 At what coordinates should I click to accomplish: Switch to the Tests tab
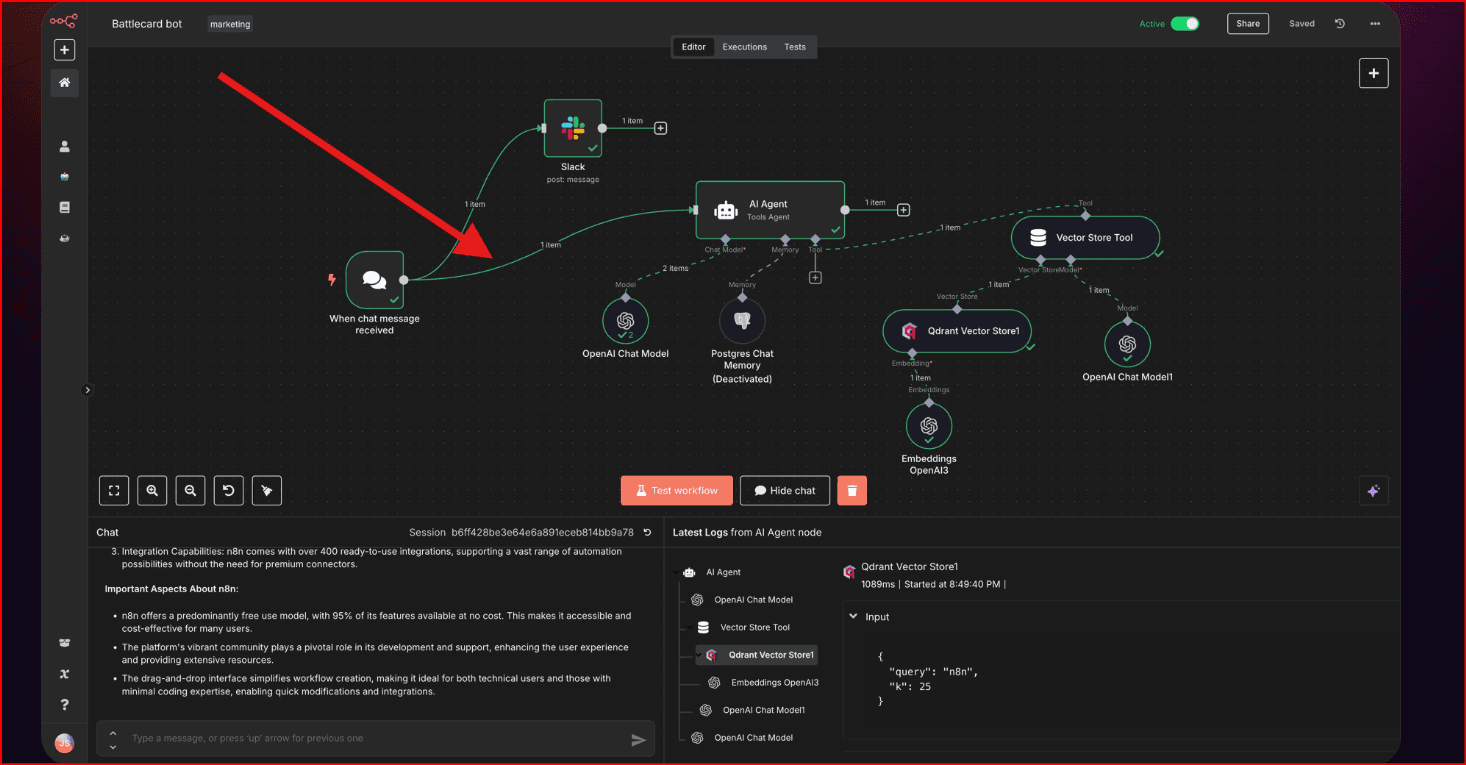point(795,47)
